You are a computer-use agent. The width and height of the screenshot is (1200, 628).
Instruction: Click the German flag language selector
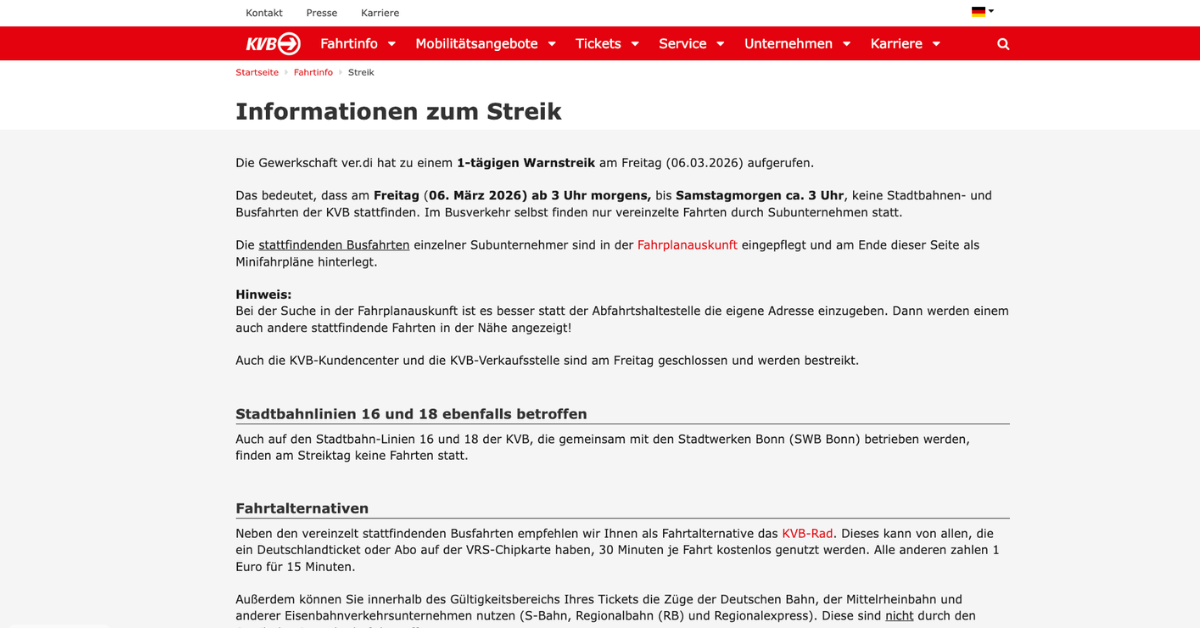[981, 12]
